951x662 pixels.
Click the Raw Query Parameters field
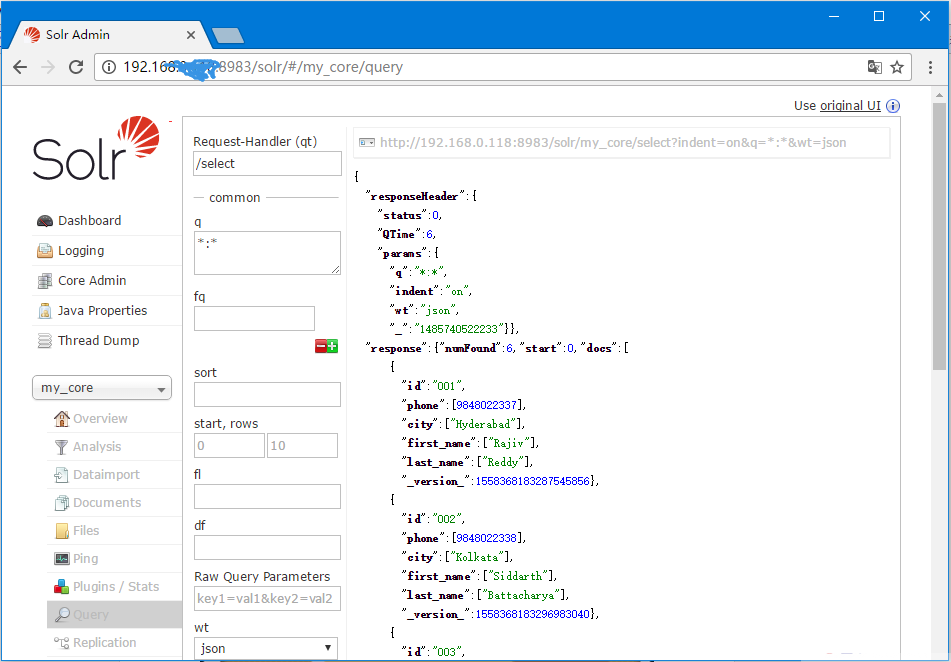tap(267, 598)
